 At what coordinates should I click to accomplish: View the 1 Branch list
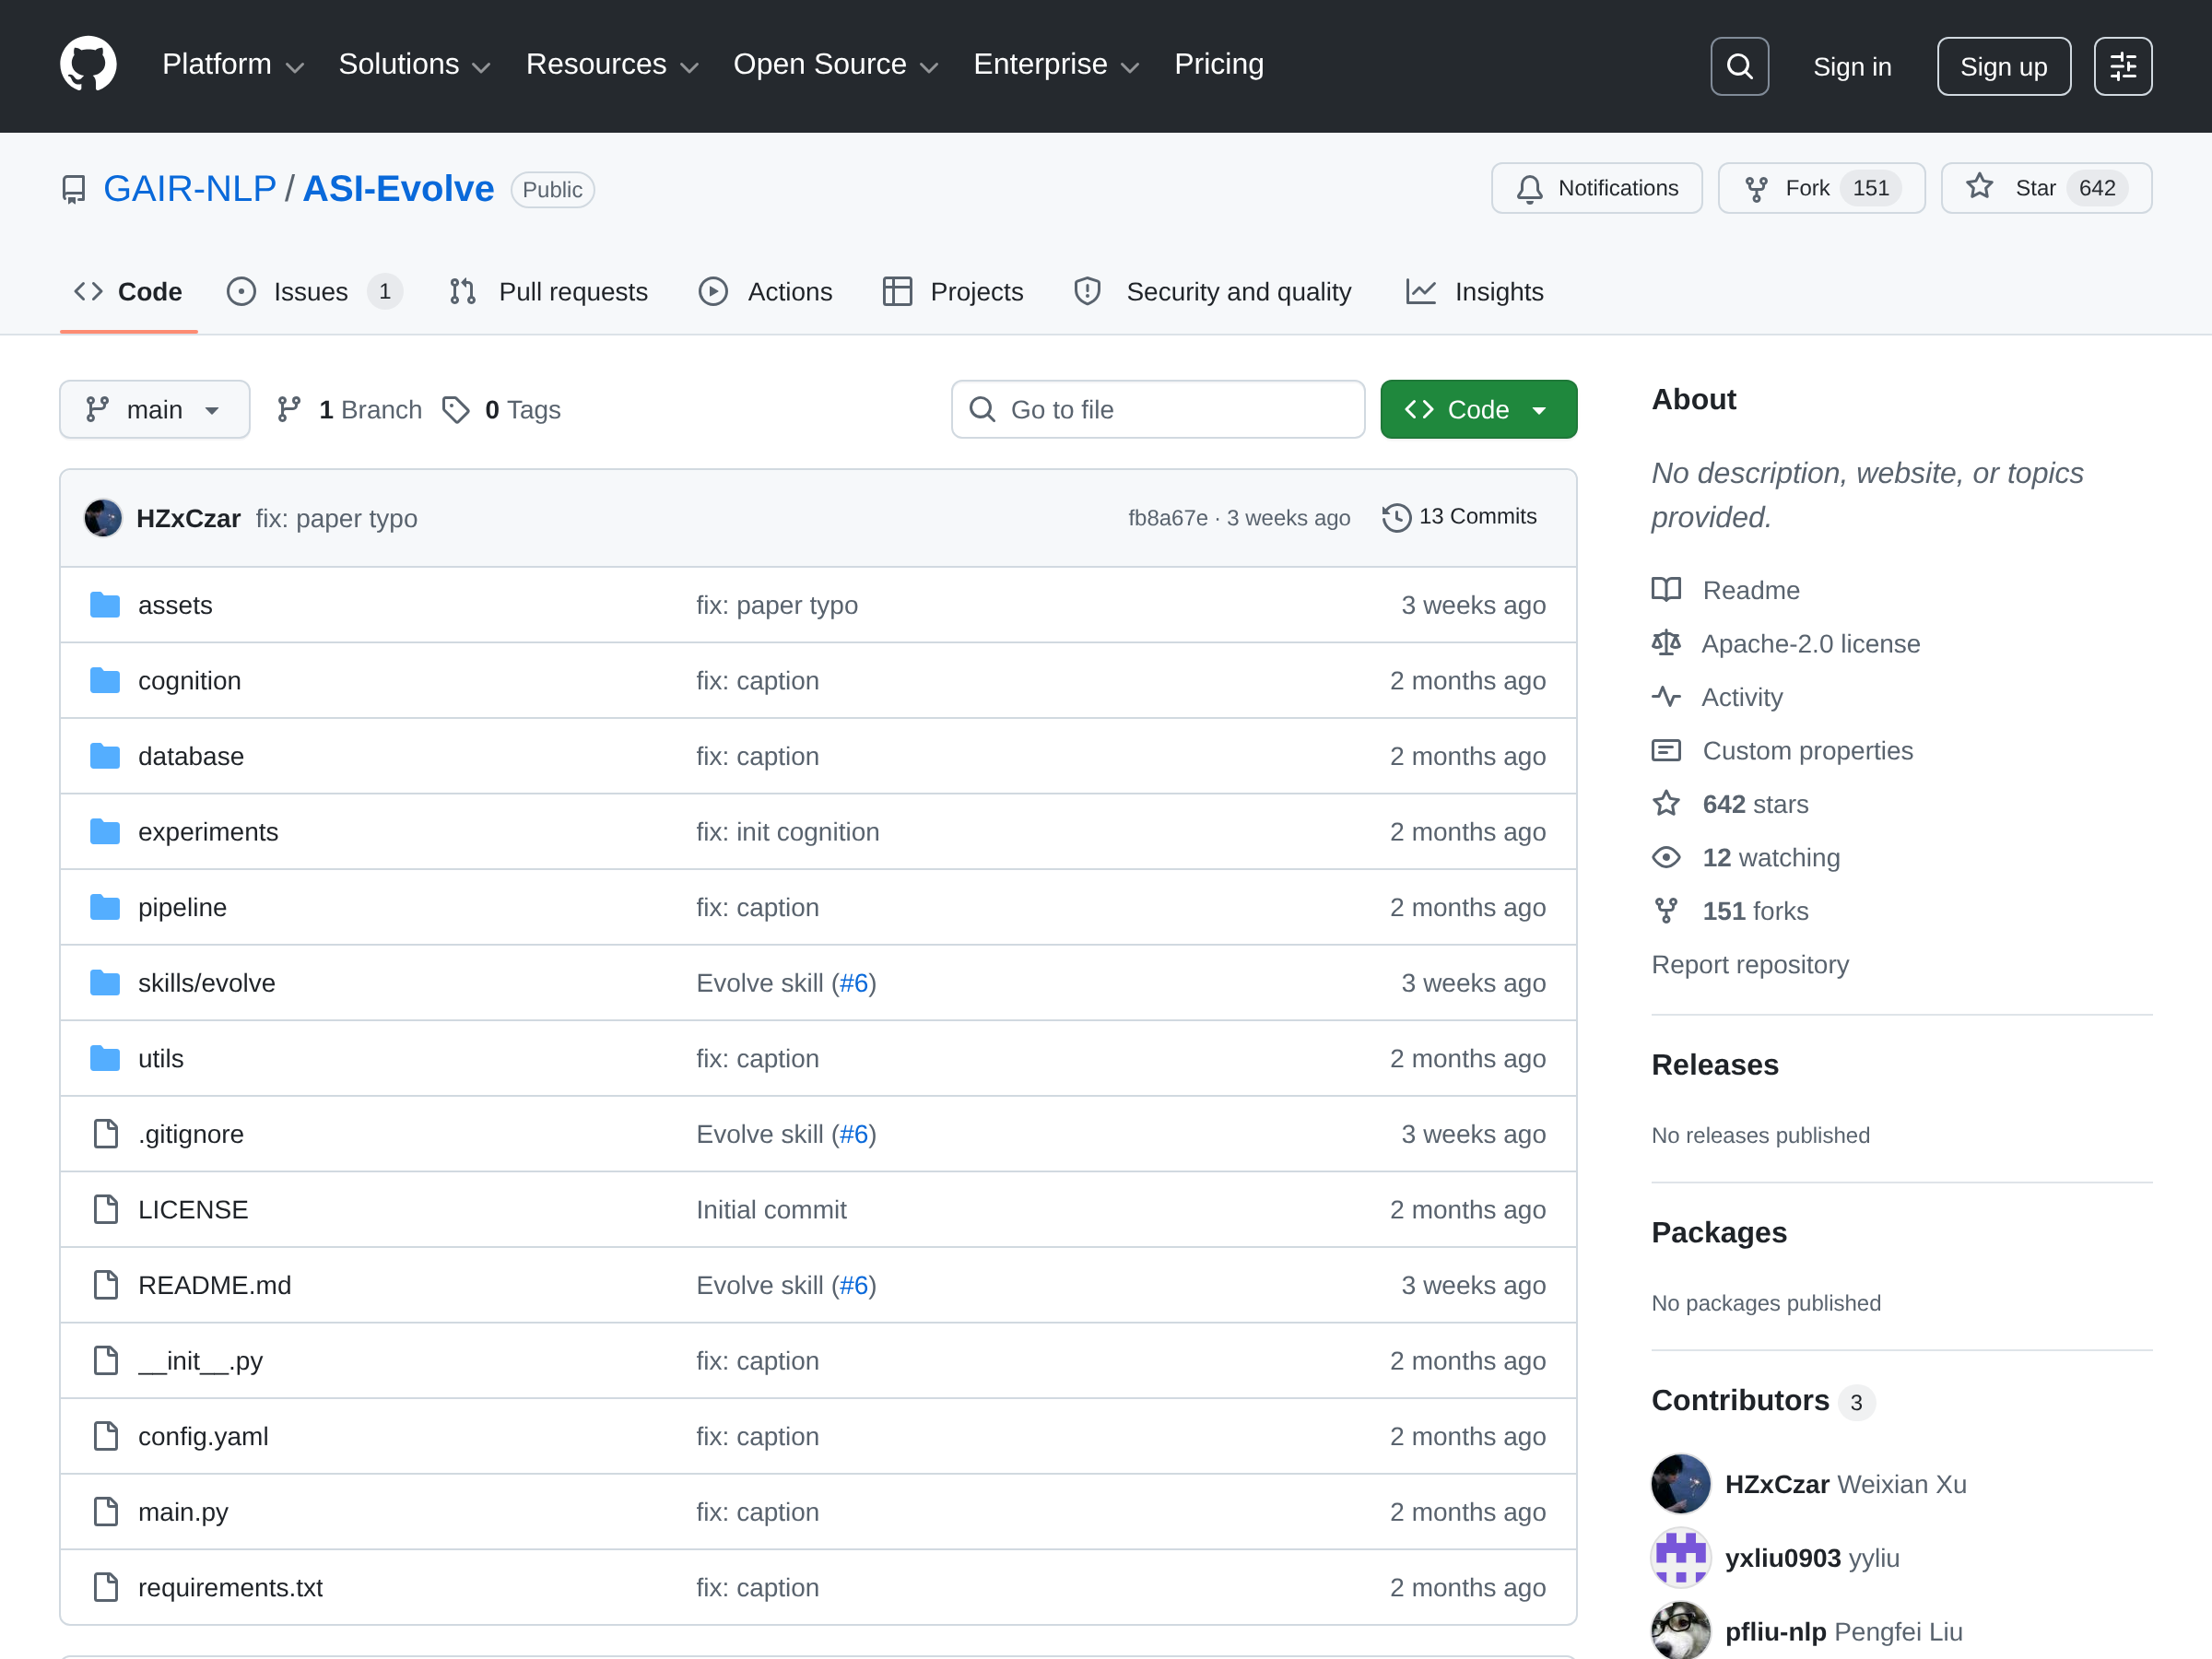point(350,409)
